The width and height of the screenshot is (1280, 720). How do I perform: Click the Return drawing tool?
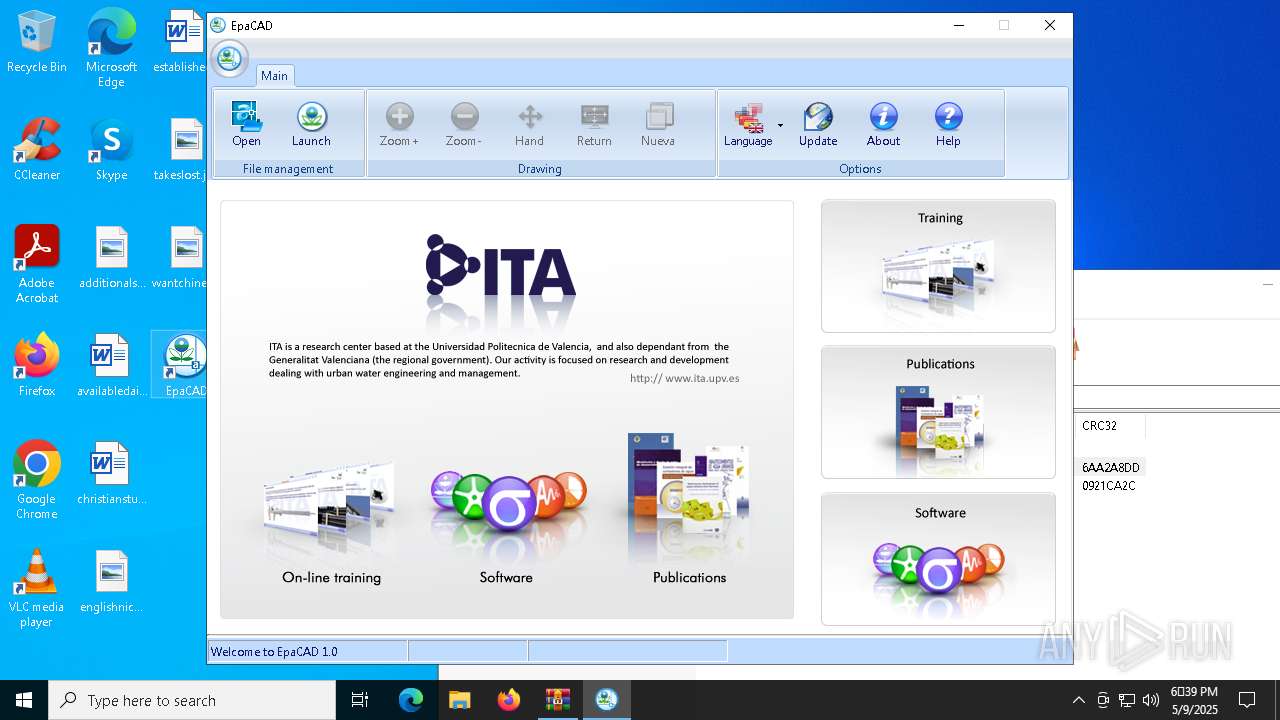click(594, 124)
